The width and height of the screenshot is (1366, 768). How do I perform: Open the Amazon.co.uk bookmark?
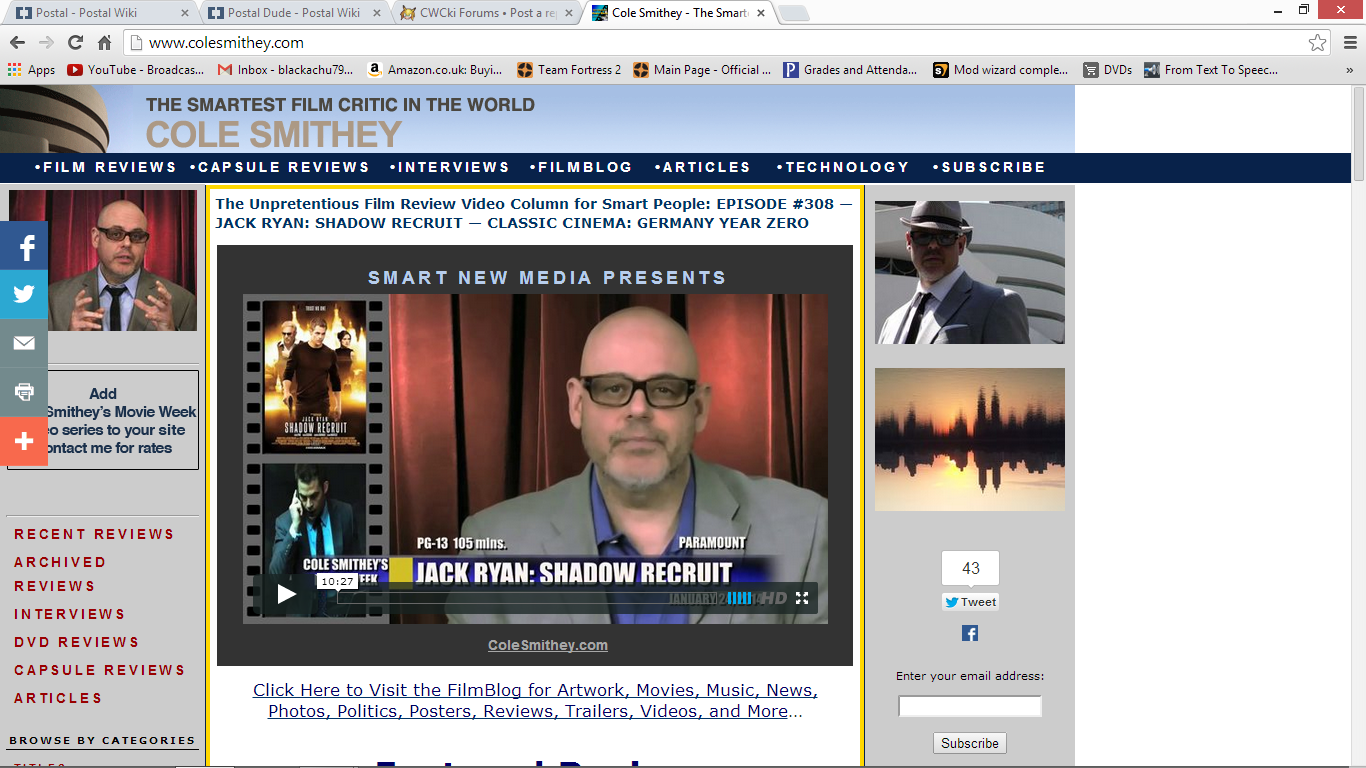[x=435, y=70]
